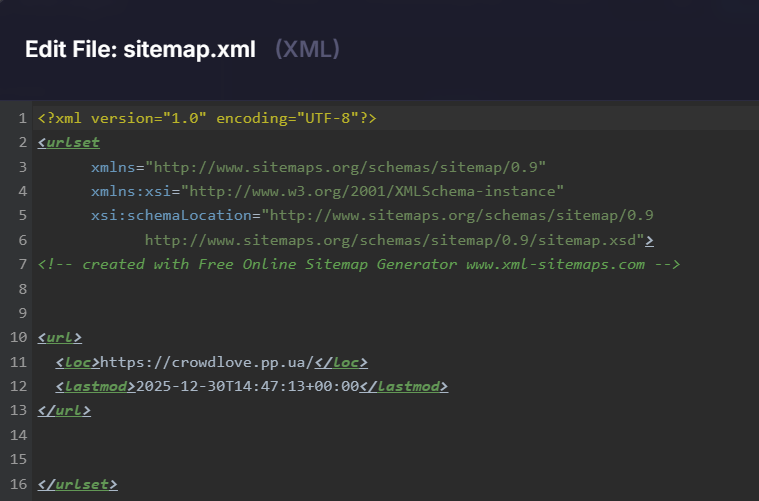Click the closing lastmod tag
759x501 pixels.
click(403, 386)
